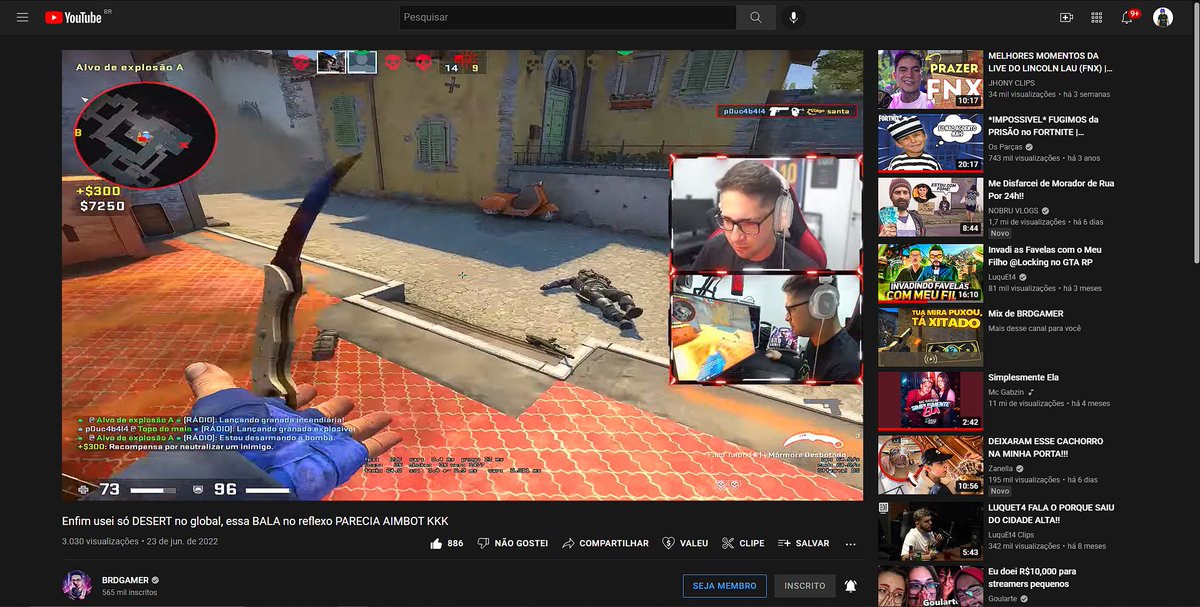Click SEJA MEMBRO join button

[725, 586]
